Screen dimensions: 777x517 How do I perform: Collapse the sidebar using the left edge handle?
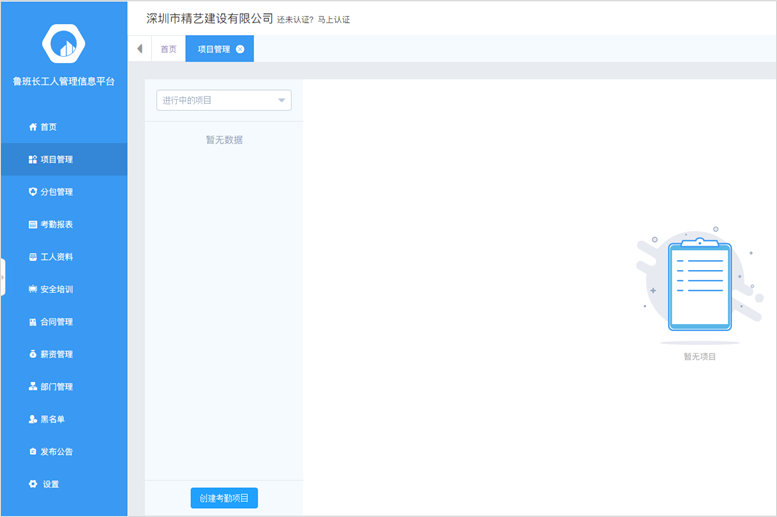tap(3, 276)
